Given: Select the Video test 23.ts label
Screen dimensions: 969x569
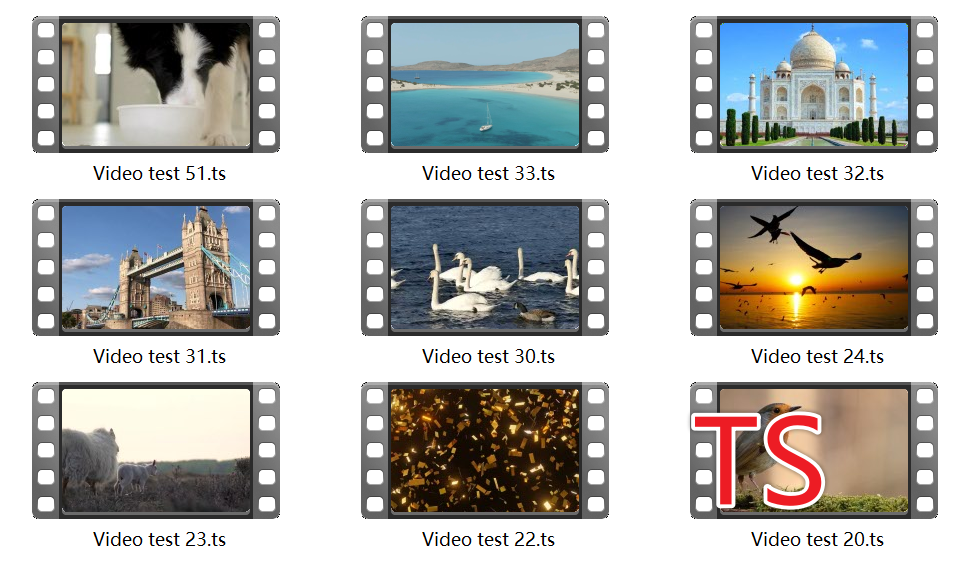Looking at the screenshot, I should pyautogui.click(x=159, y=539).
